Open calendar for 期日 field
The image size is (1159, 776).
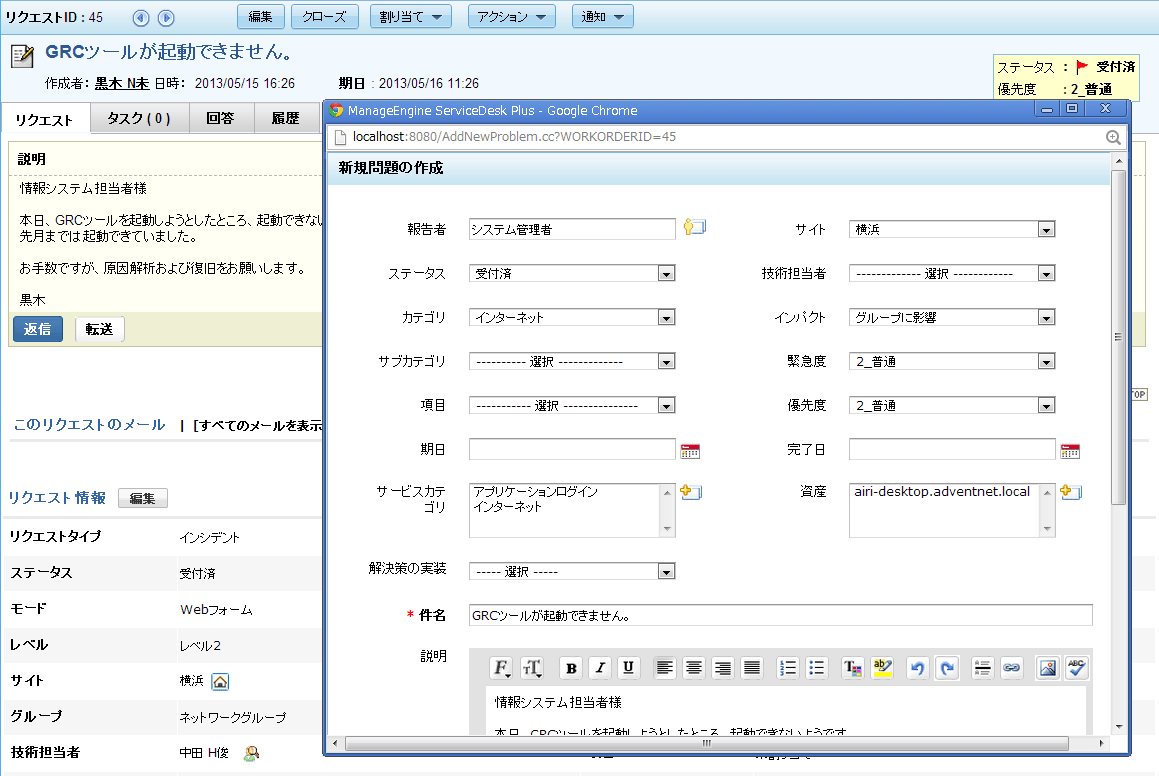(x=690, y=450)
